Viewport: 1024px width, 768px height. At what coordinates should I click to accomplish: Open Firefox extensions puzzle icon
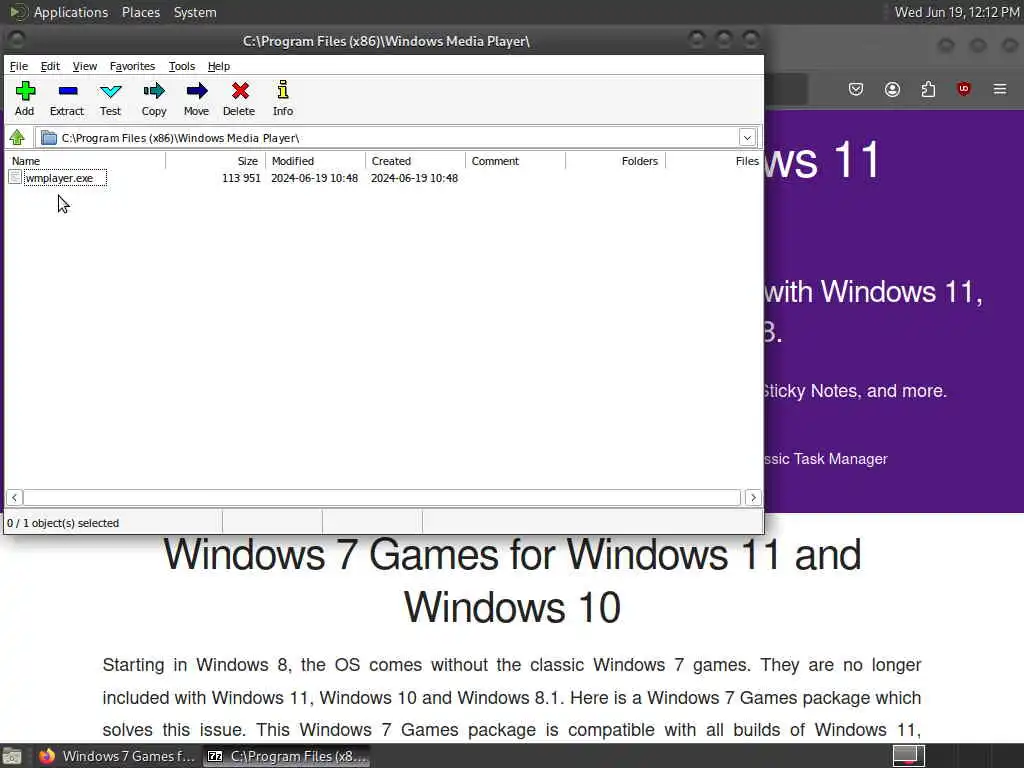point(928,89)
